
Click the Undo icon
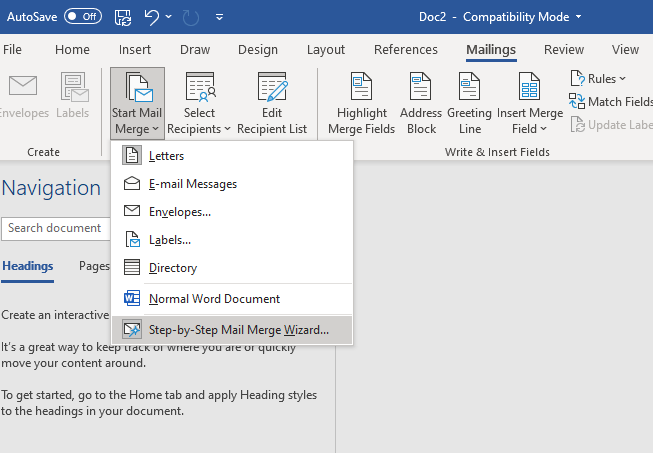[x=153, y=17]
